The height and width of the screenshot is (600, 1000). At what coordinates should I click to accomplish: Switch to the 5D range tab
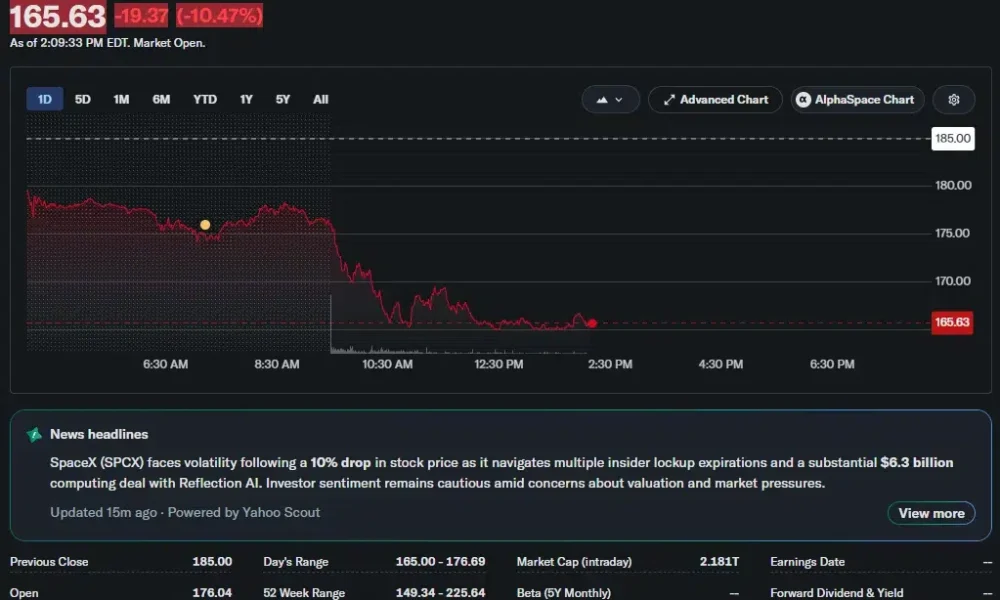tap(82, 99)
